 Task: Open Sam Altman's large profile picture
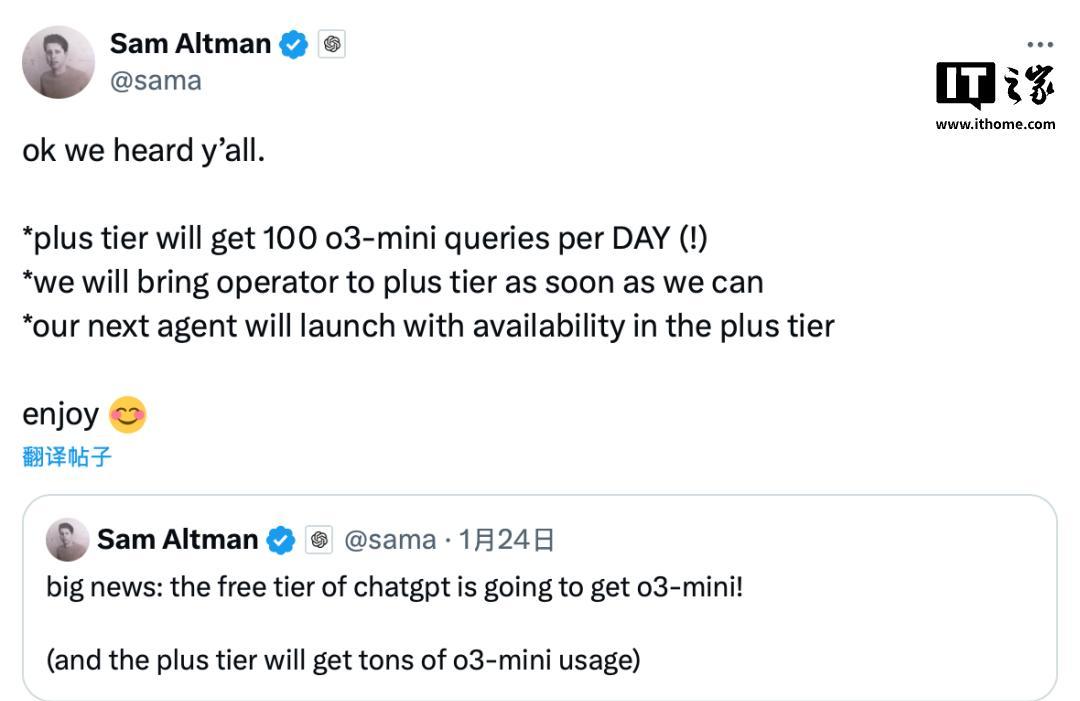click(x=59, y=62)
